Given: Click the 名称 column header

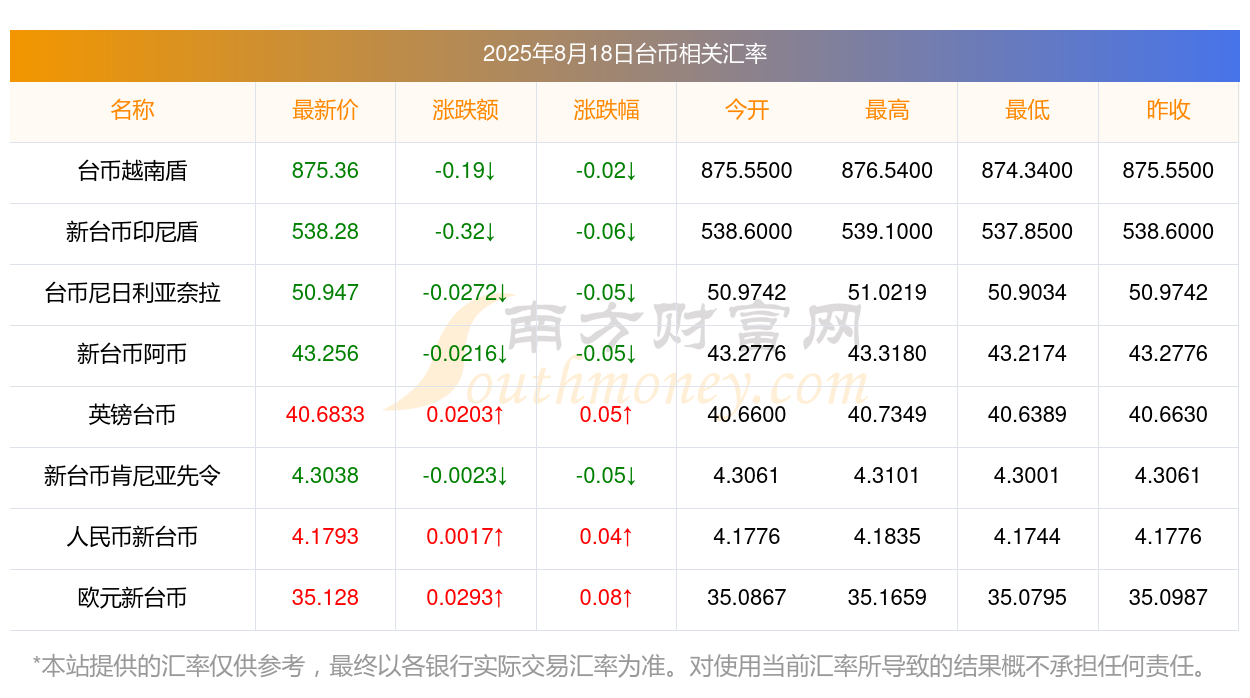Looking at the screenshot, I should 132,110.
